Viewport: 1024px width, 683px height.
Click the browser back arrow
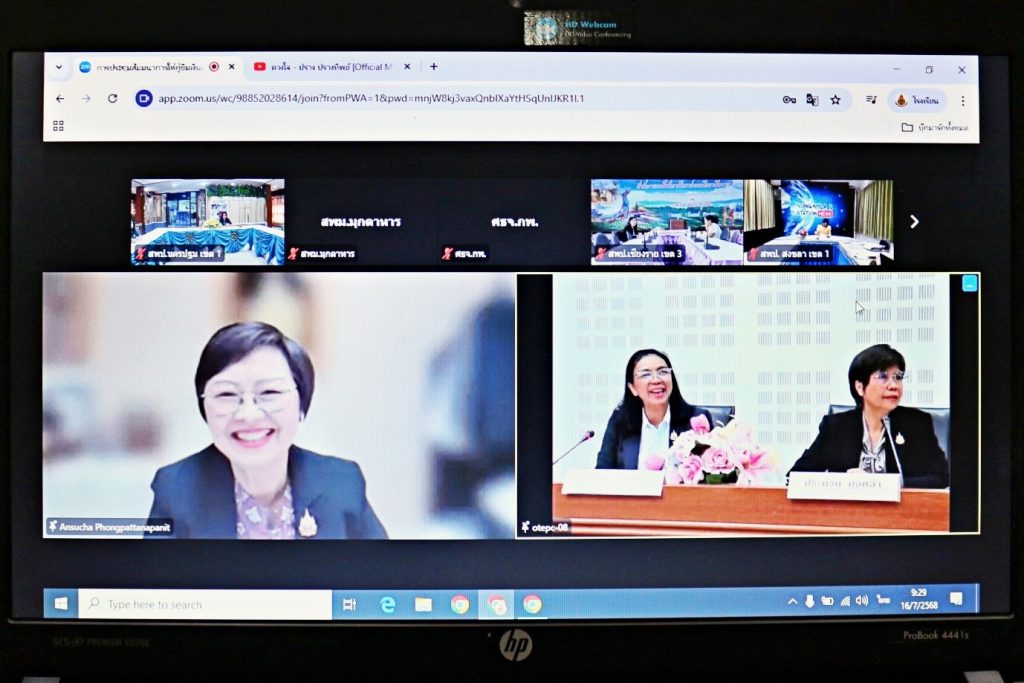(60, 99)
